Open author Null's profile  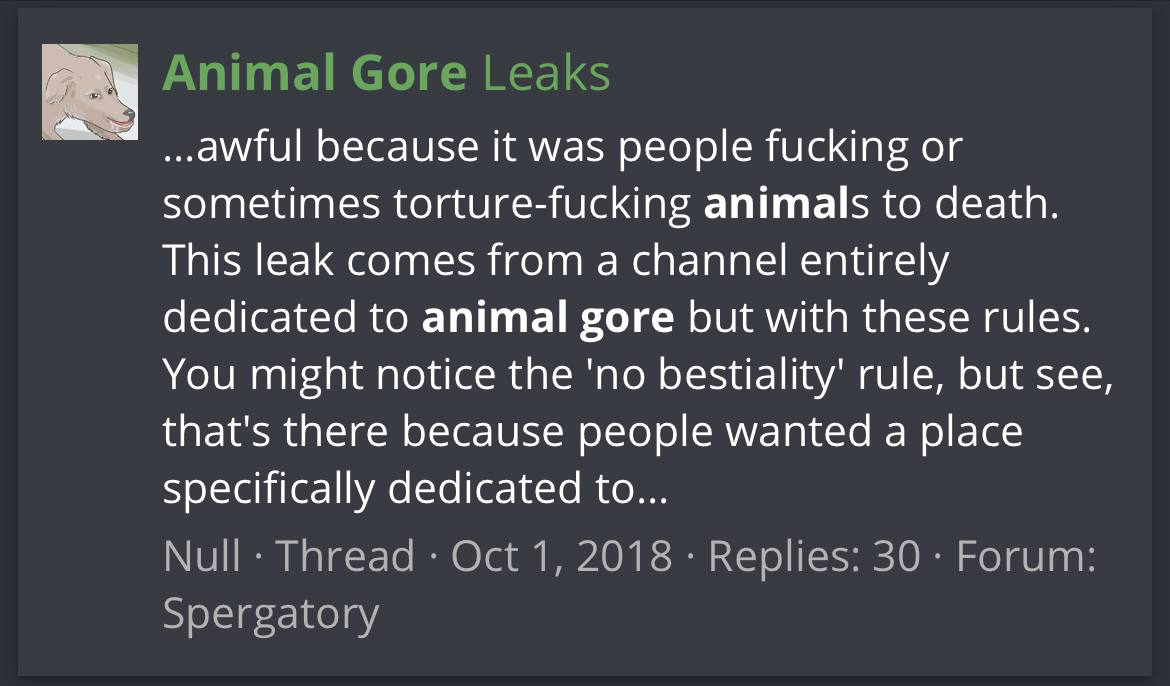tap(201, 555)
